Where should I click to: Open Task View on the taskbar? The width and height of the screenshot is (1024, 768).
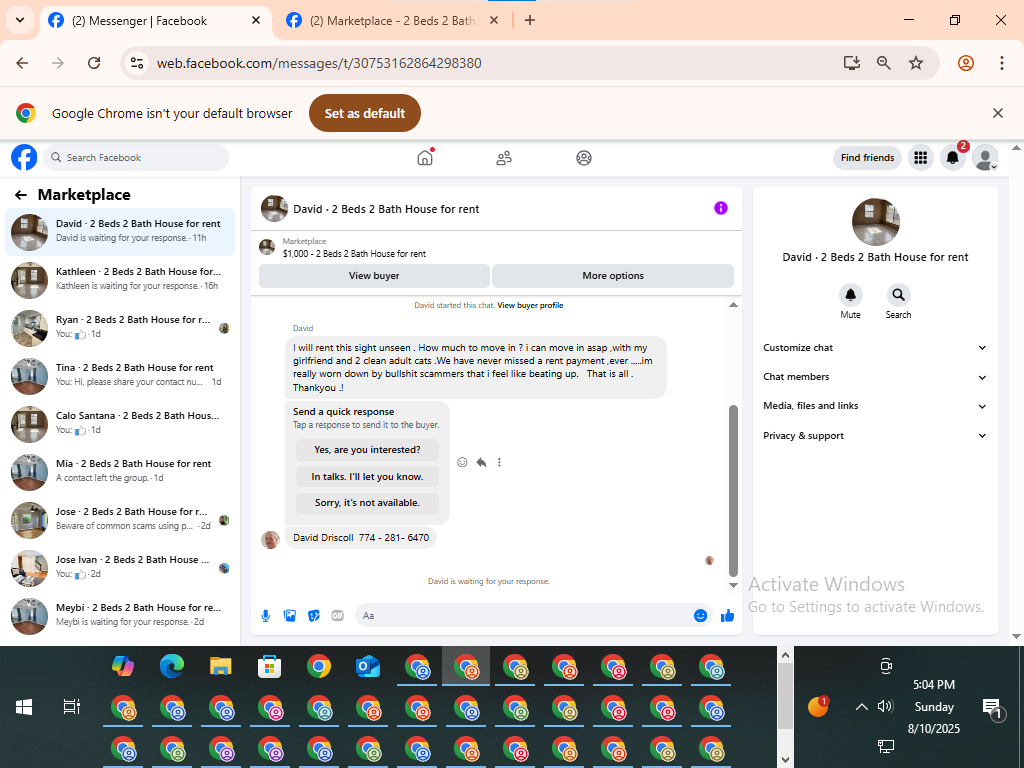coord(71,707)
